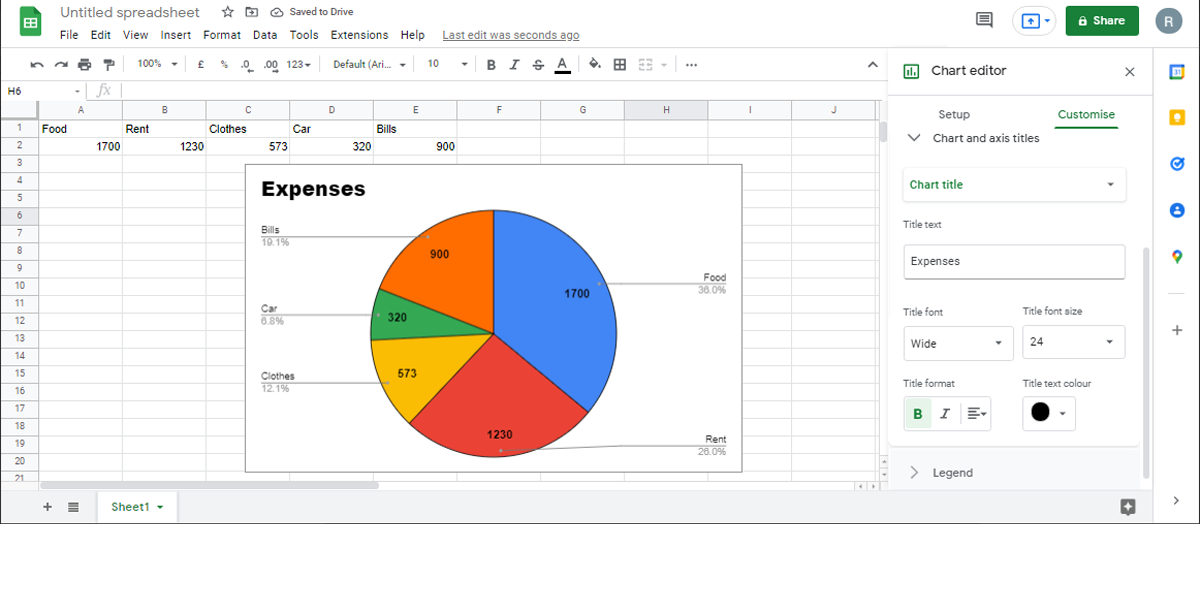
Task: Star the Untitled spreadsheet
Action: (228, 13)
